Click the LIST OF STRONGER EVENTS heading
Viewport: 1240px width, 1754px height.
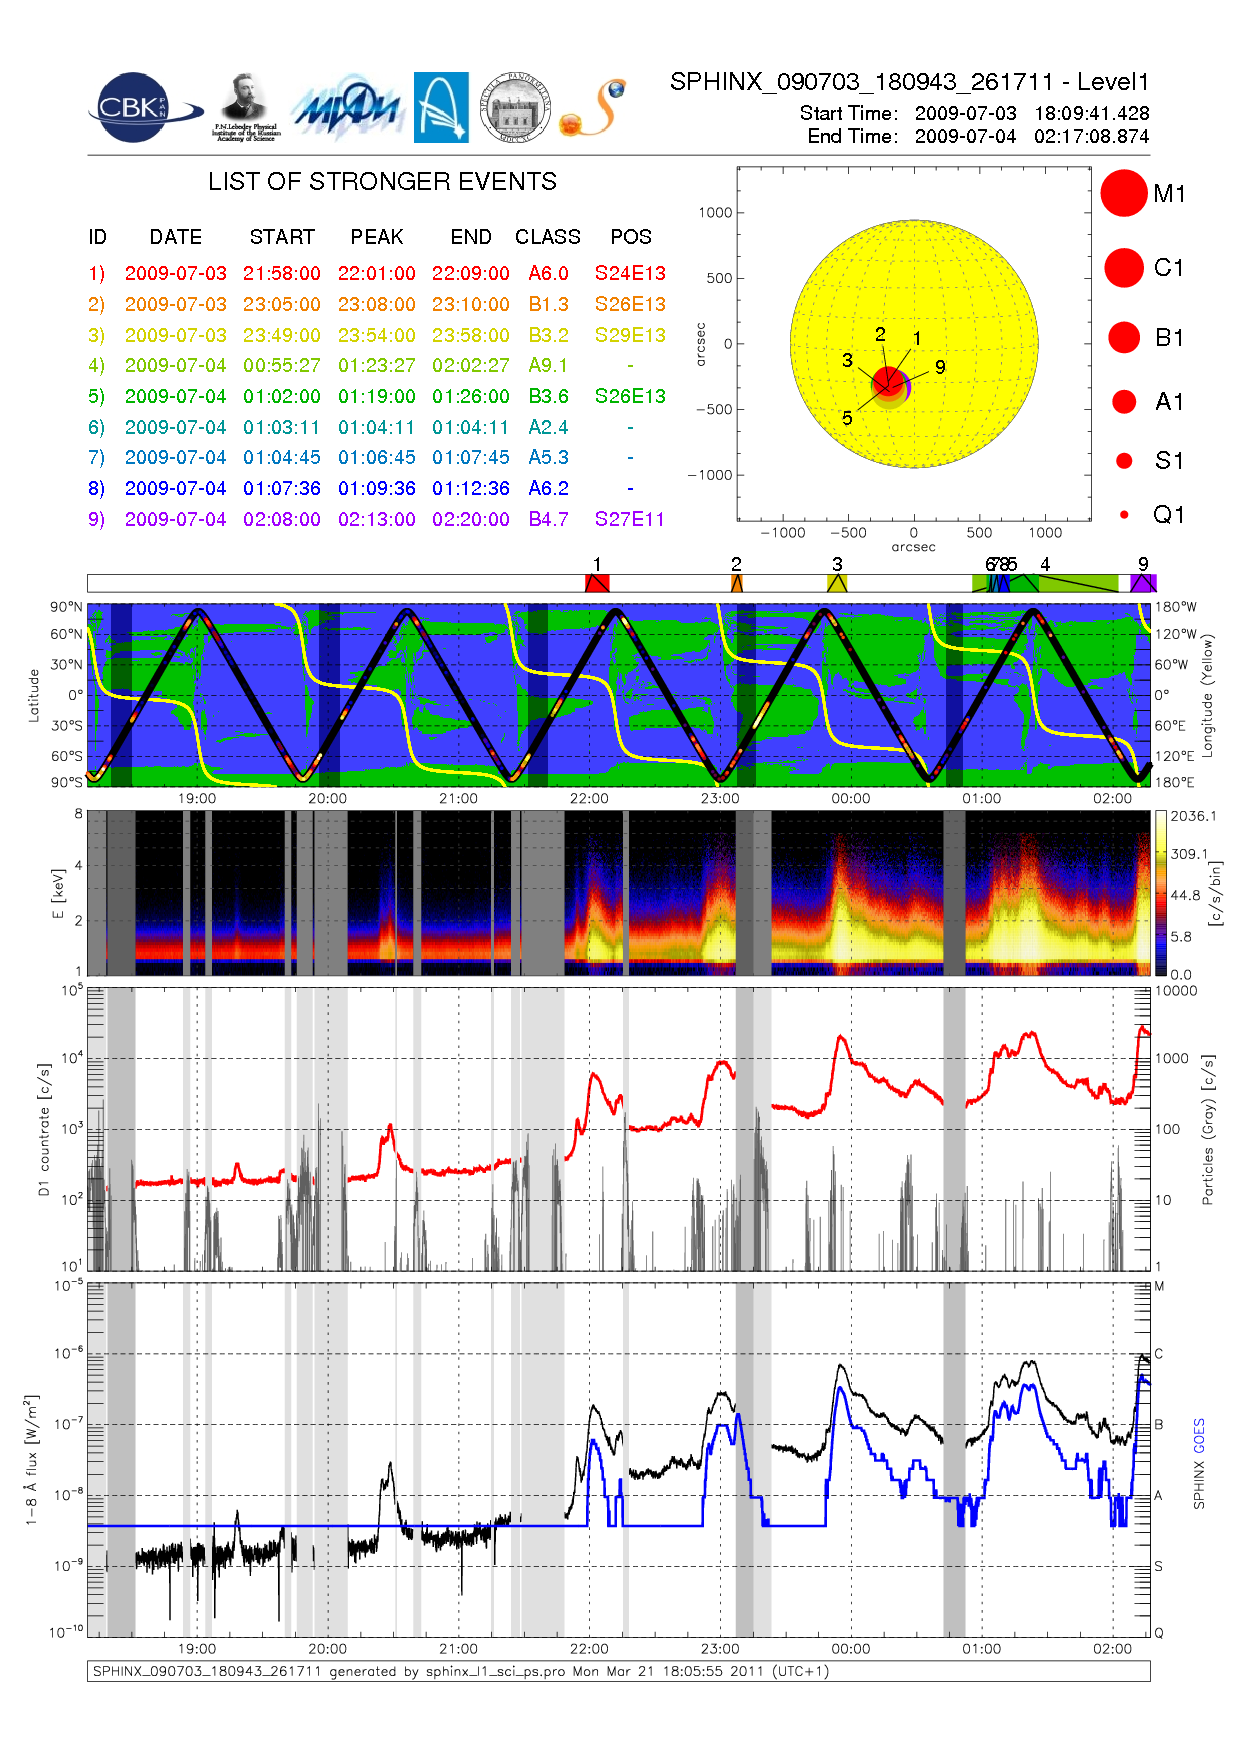382,182
